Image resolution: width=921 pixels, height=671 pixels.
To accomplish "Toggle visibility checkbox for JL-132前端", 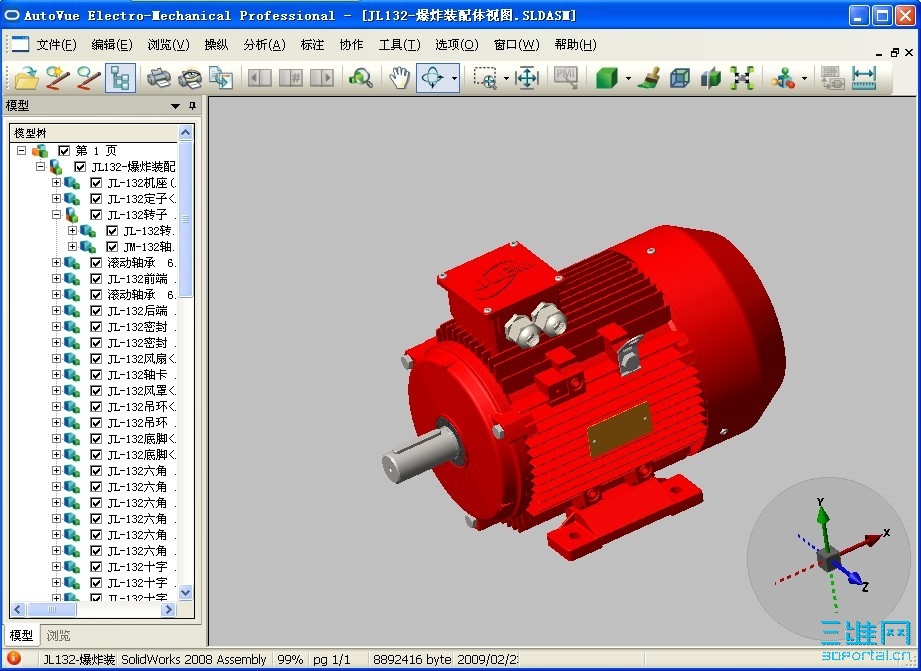I will pos(96,279).
